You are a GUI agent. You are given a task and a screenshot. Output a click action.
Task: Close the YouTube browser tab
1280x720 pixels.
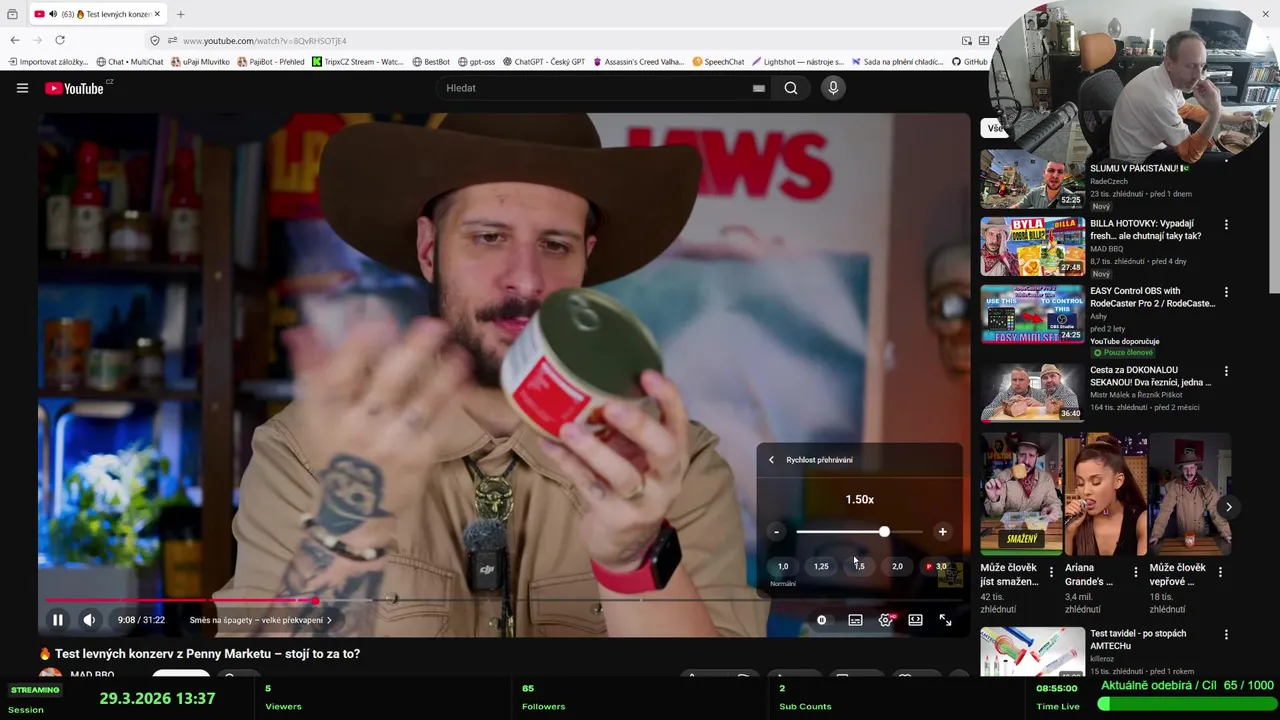coord(157,14)
